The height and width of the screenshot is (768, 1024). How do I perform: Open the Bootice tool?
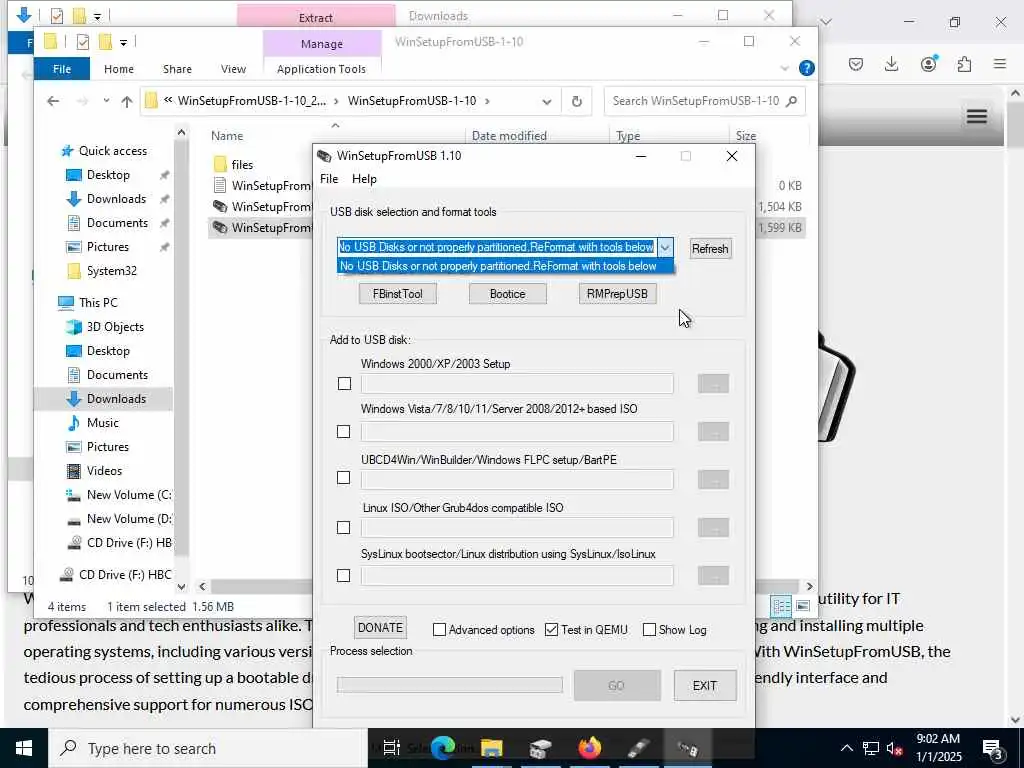click(x=507, y=294)
